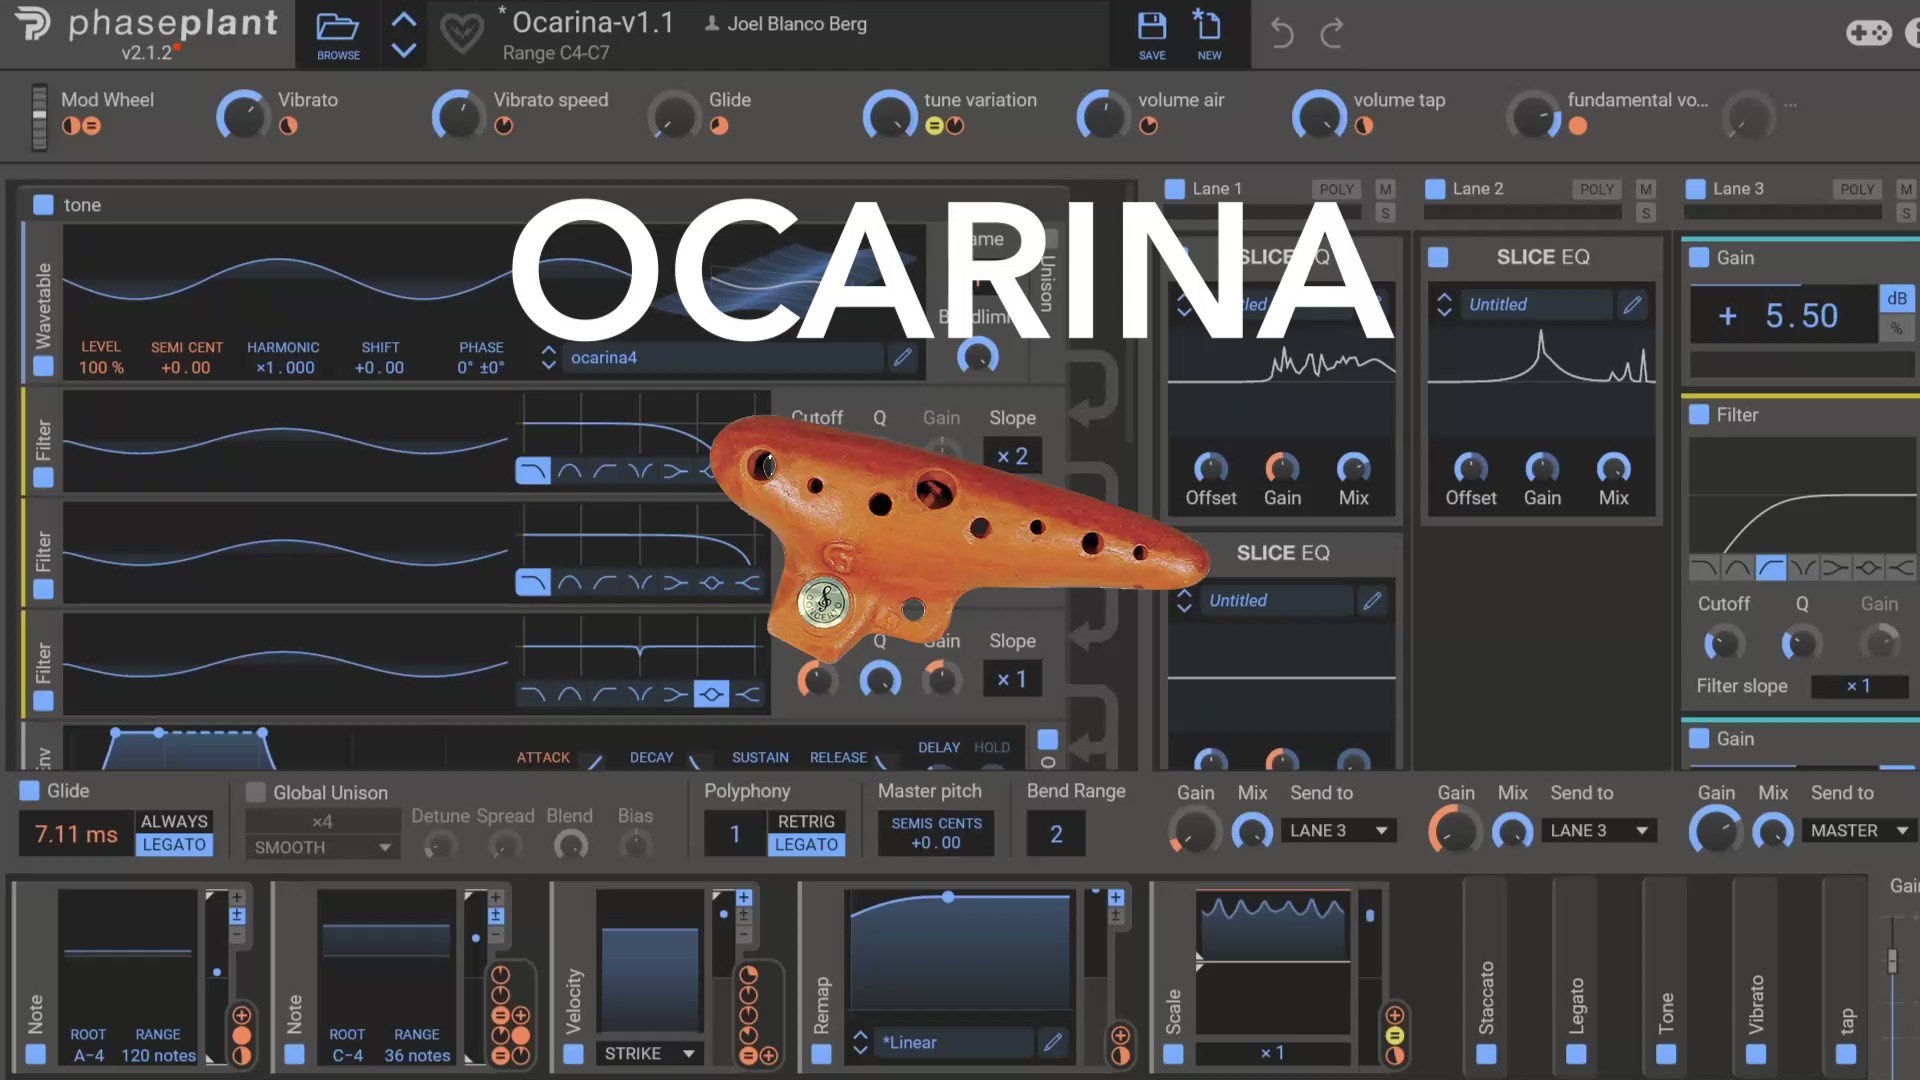
Task: Click the Vibrato macro modulation dot
Action: click(288, 126)
